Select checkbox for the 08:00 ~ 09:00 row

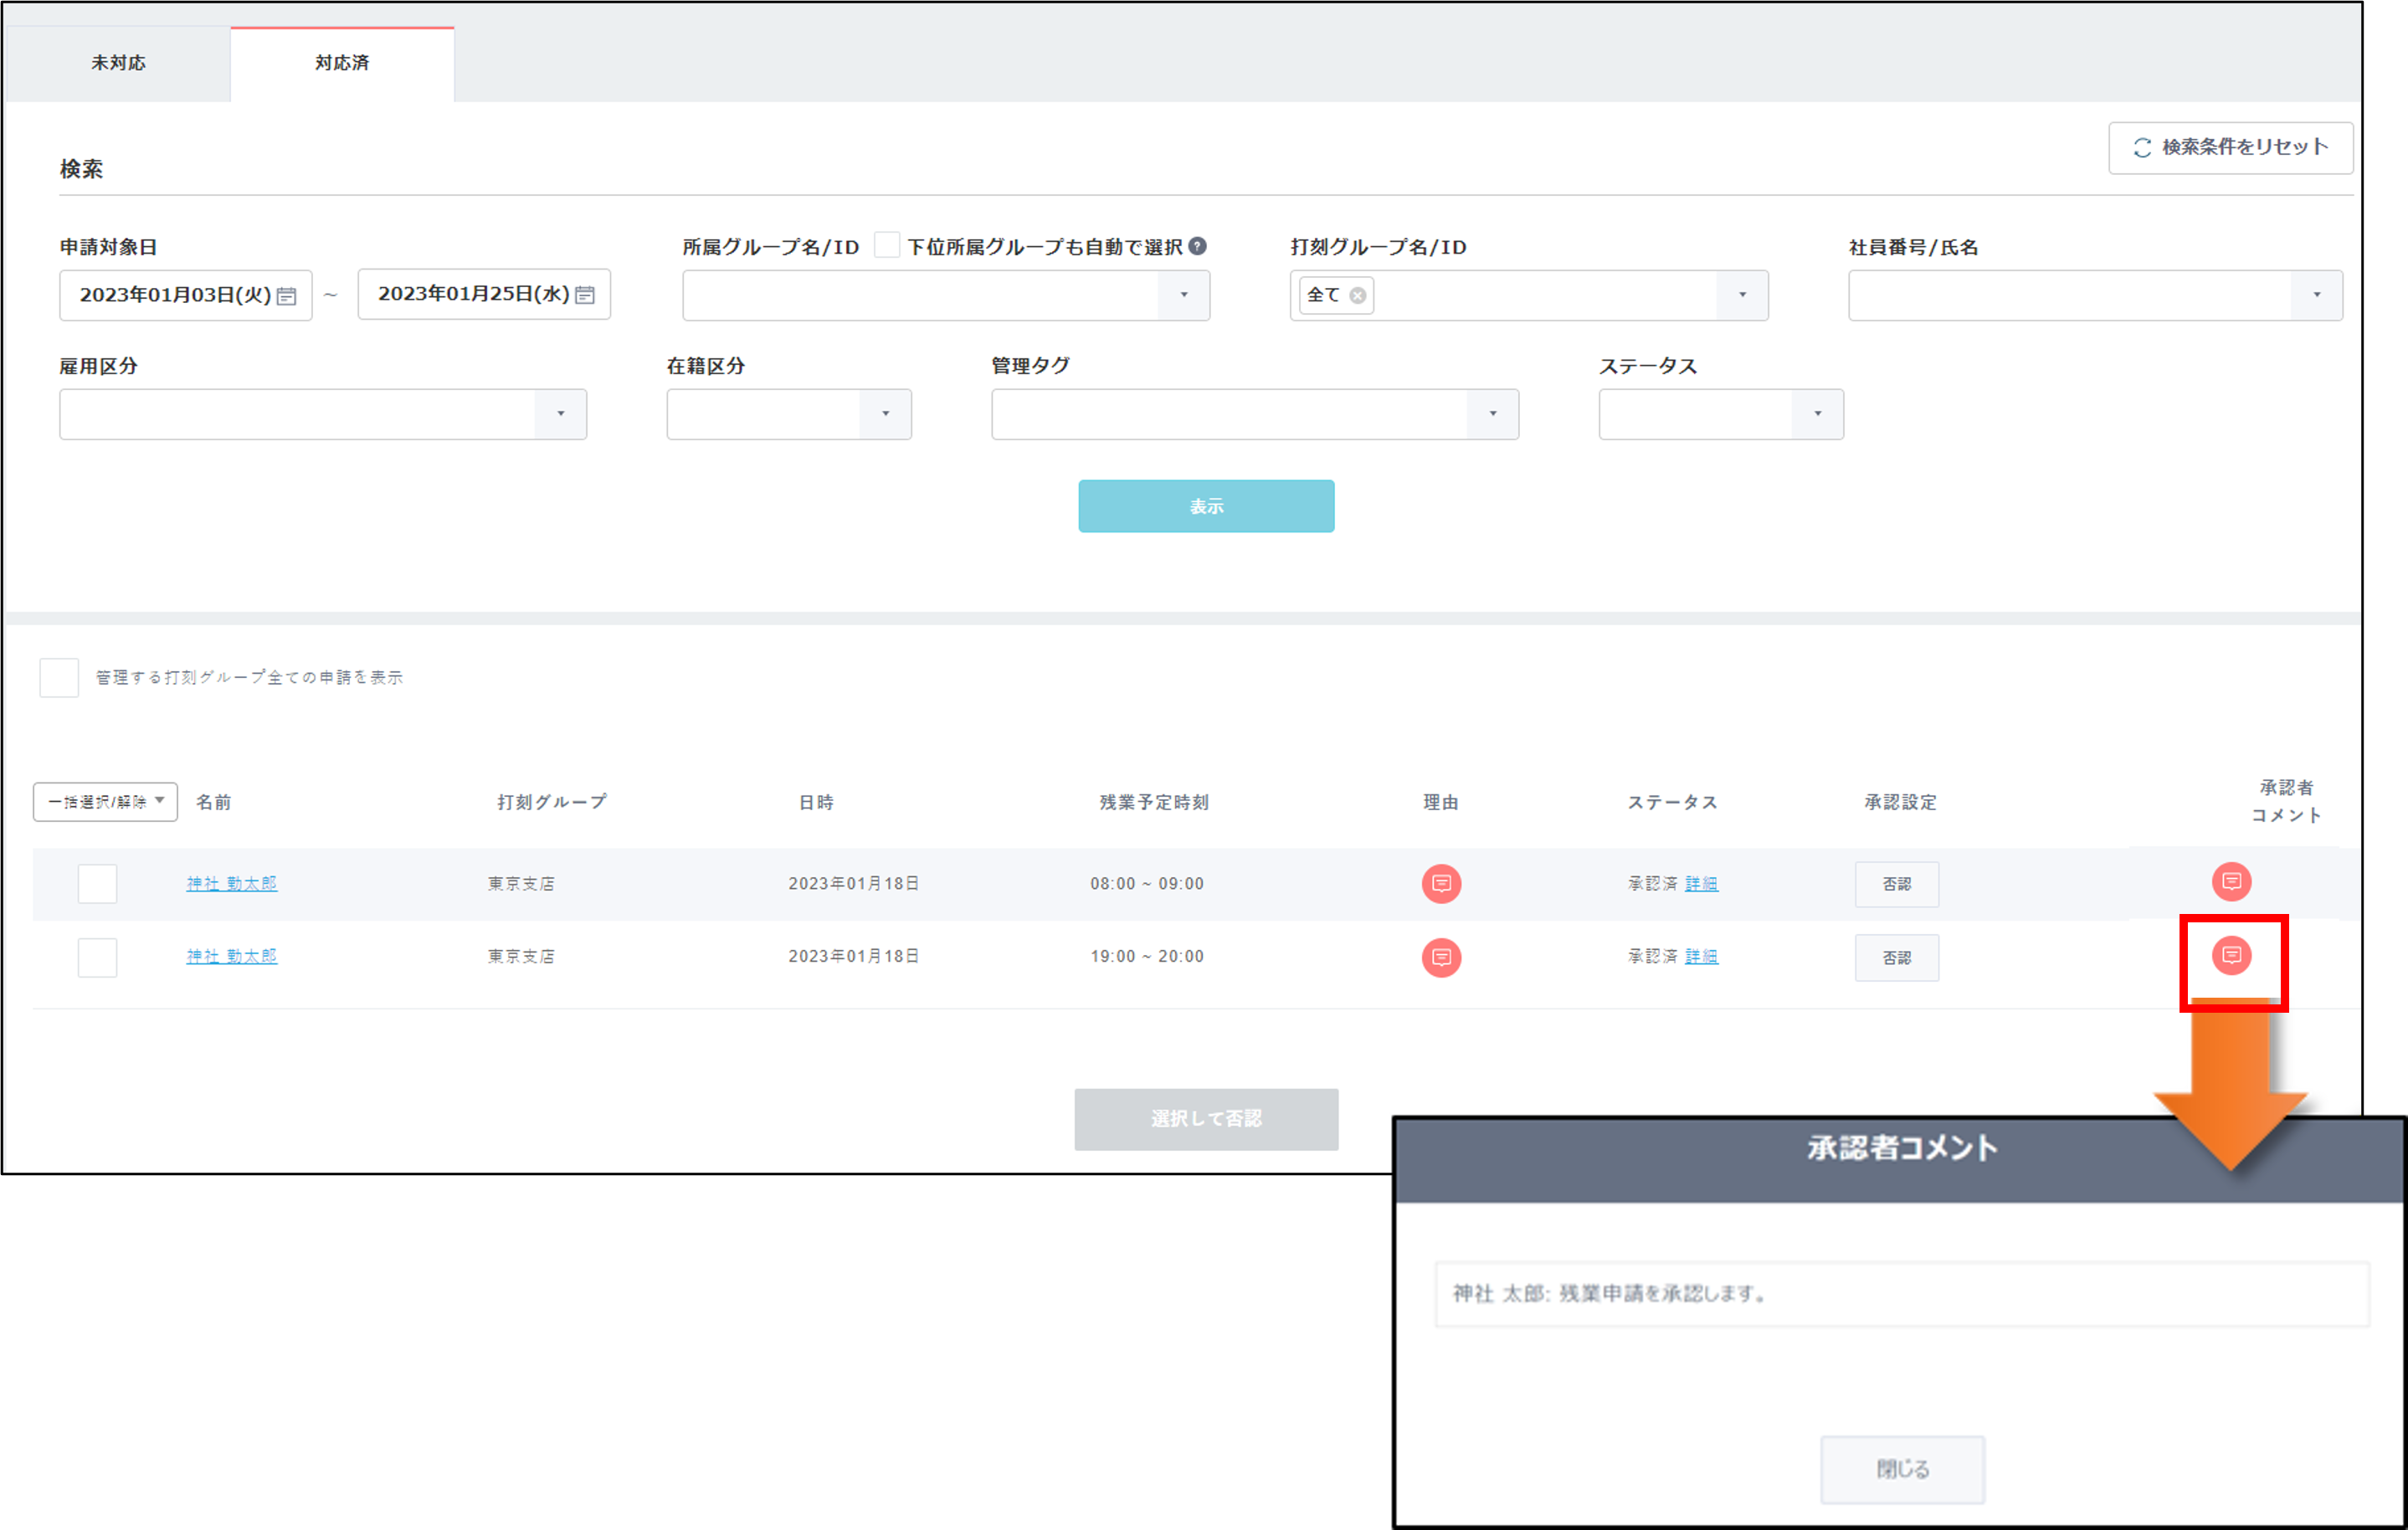point(97,883)
